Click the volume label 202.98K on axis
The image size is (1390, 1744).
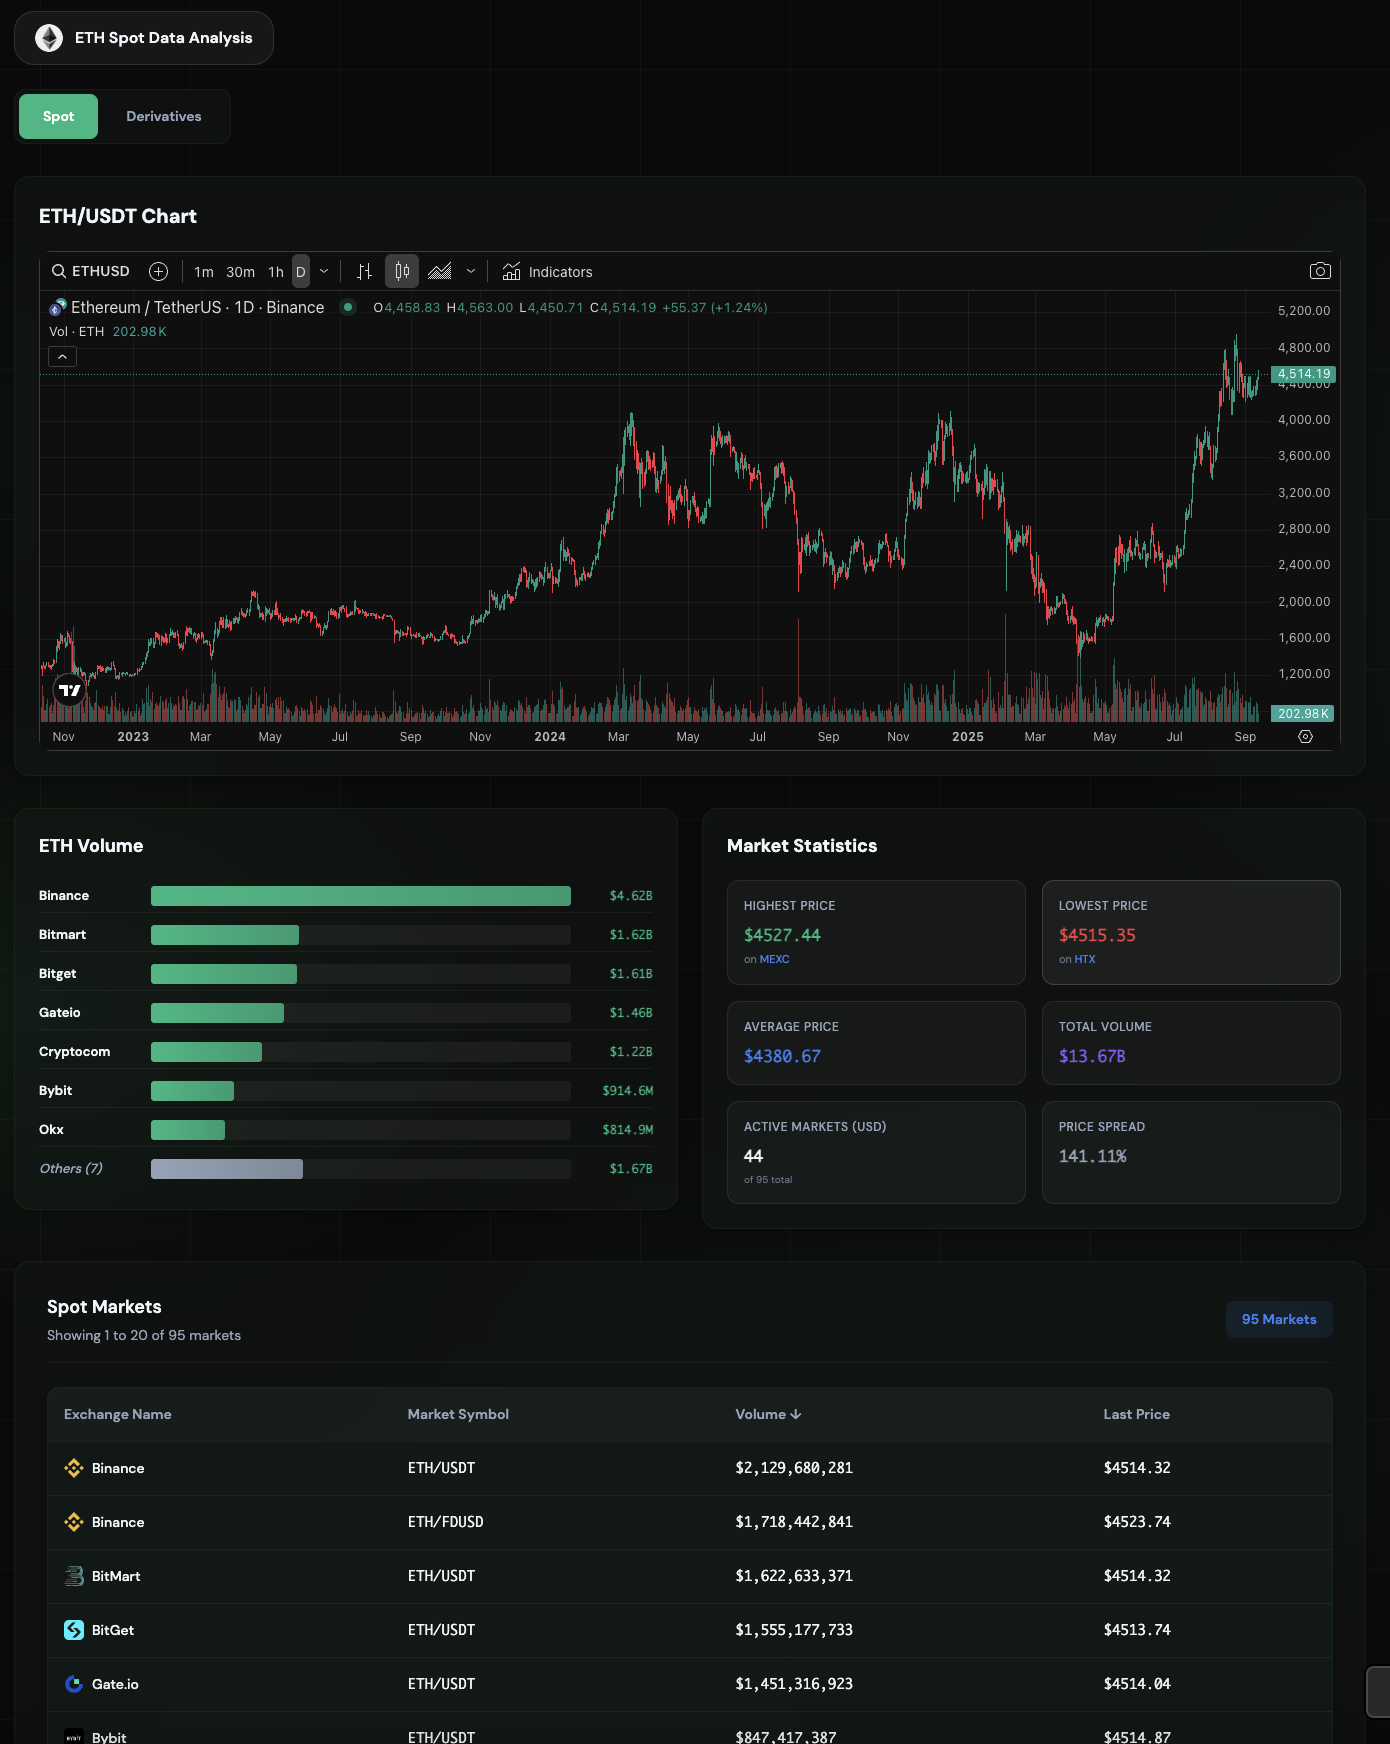point(1303,713)
